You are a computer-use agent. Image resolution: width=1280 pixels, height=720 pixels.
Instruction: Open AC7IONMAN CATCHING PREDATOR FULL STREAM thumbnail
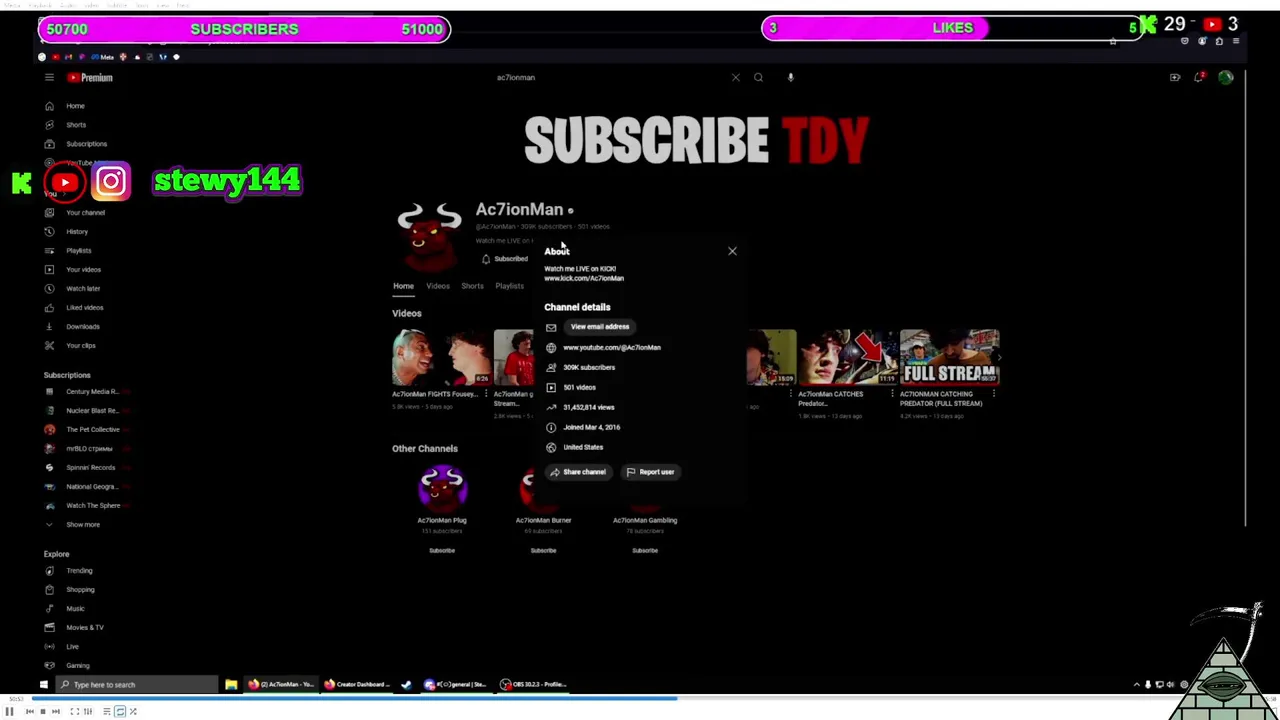pyautogui.click(x=949, y=357)
